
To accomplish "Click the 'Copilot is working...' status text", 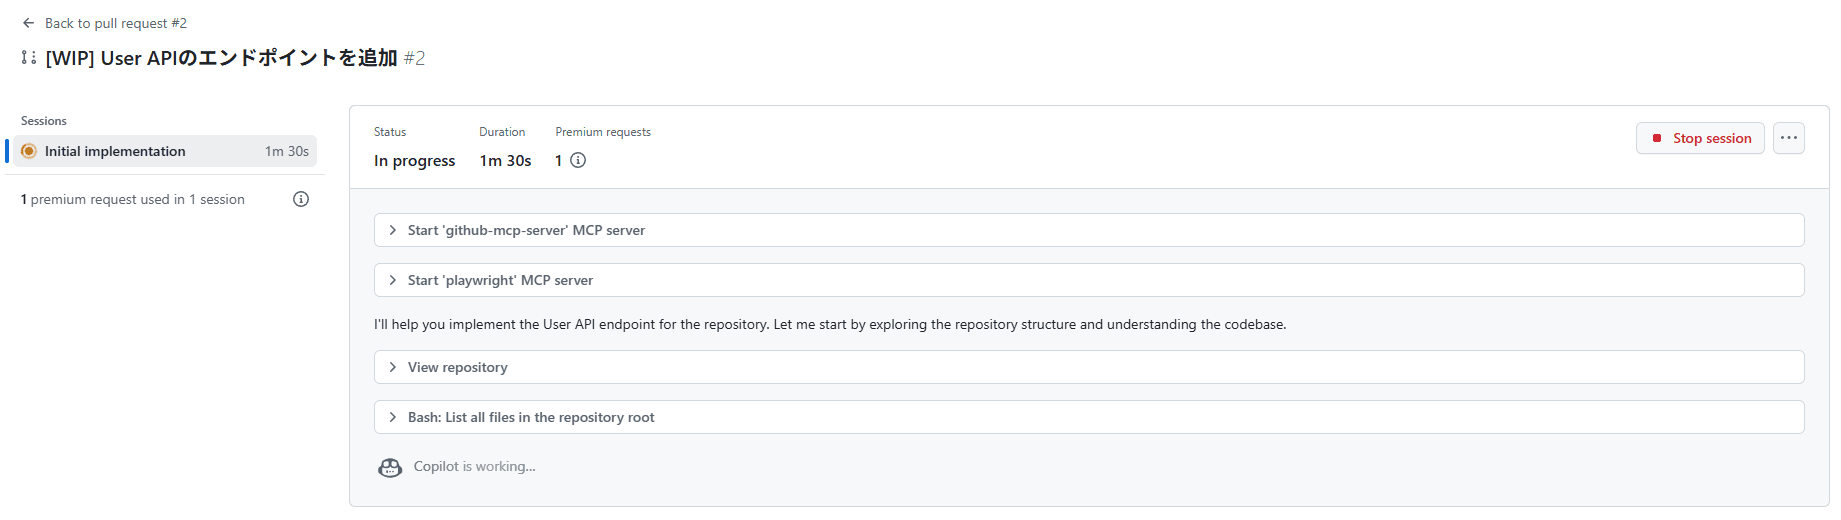I will [474, 466].
